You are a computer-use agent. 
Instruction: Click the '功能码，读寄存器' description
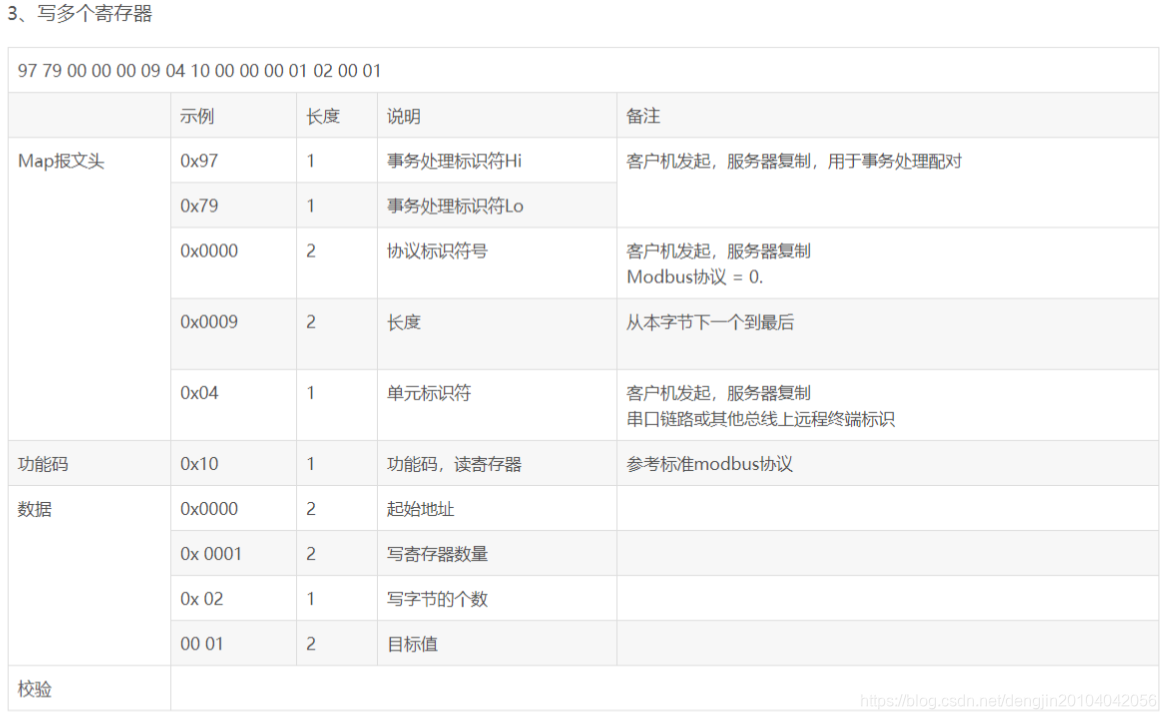pos(454,464)
